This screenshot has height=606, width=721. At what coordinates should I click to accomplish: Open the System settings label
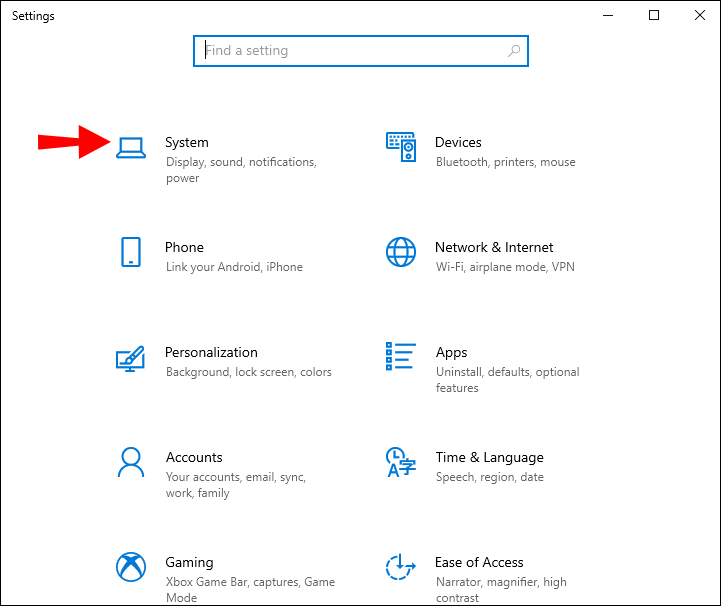click(x=187, y=143)
